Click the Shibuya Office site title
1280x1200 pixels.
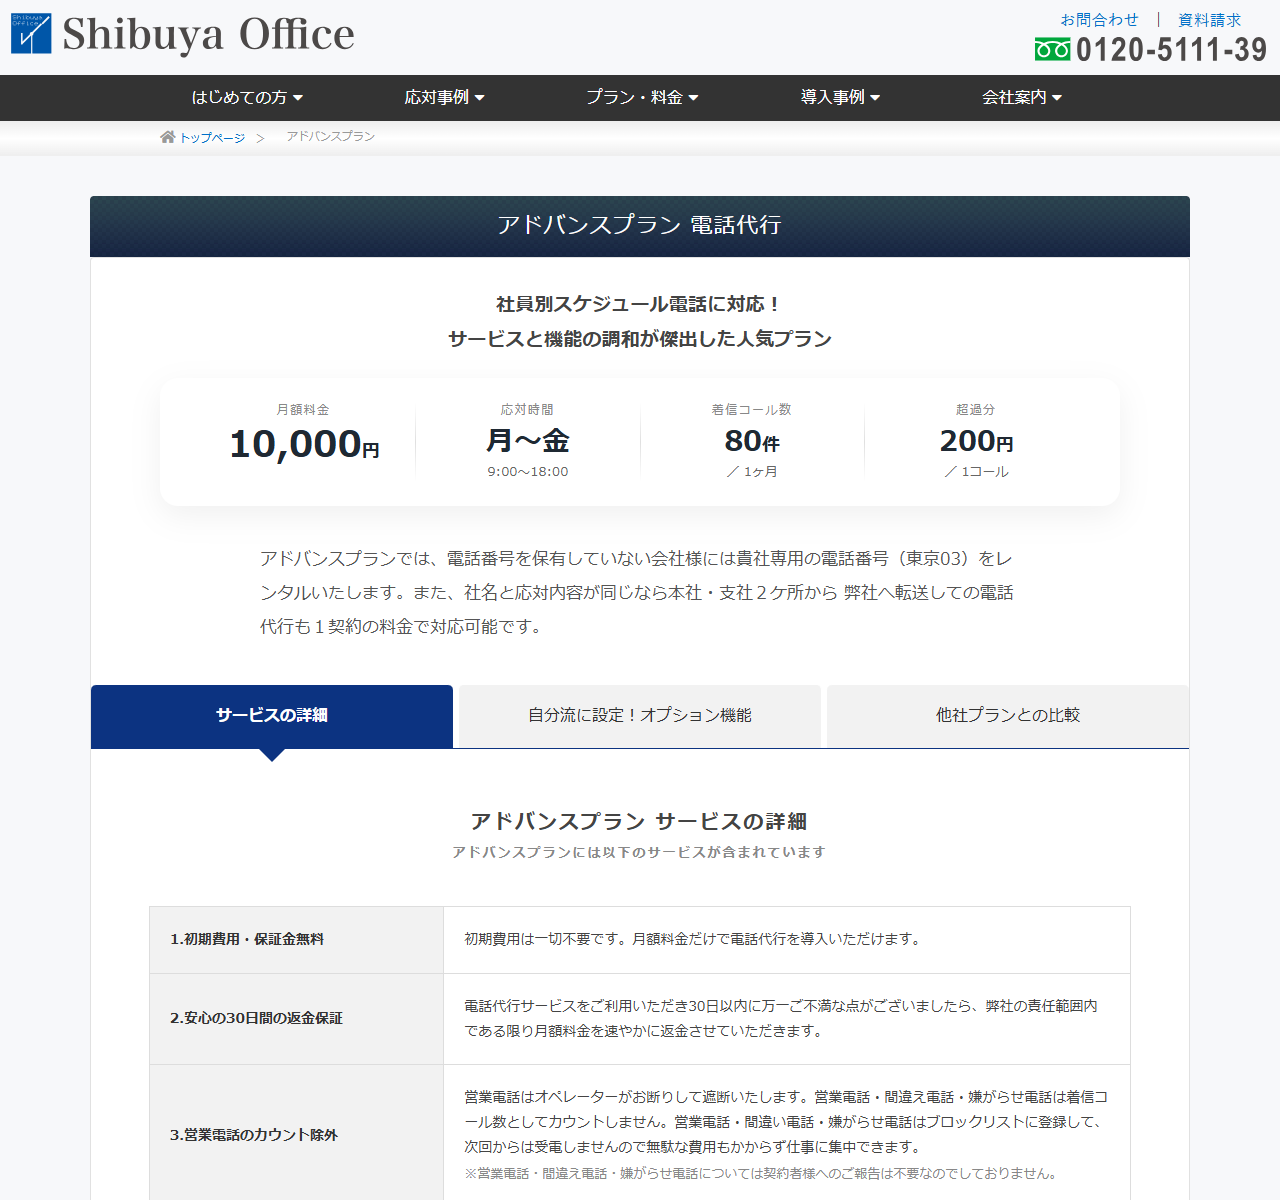[x=208, y=34]
